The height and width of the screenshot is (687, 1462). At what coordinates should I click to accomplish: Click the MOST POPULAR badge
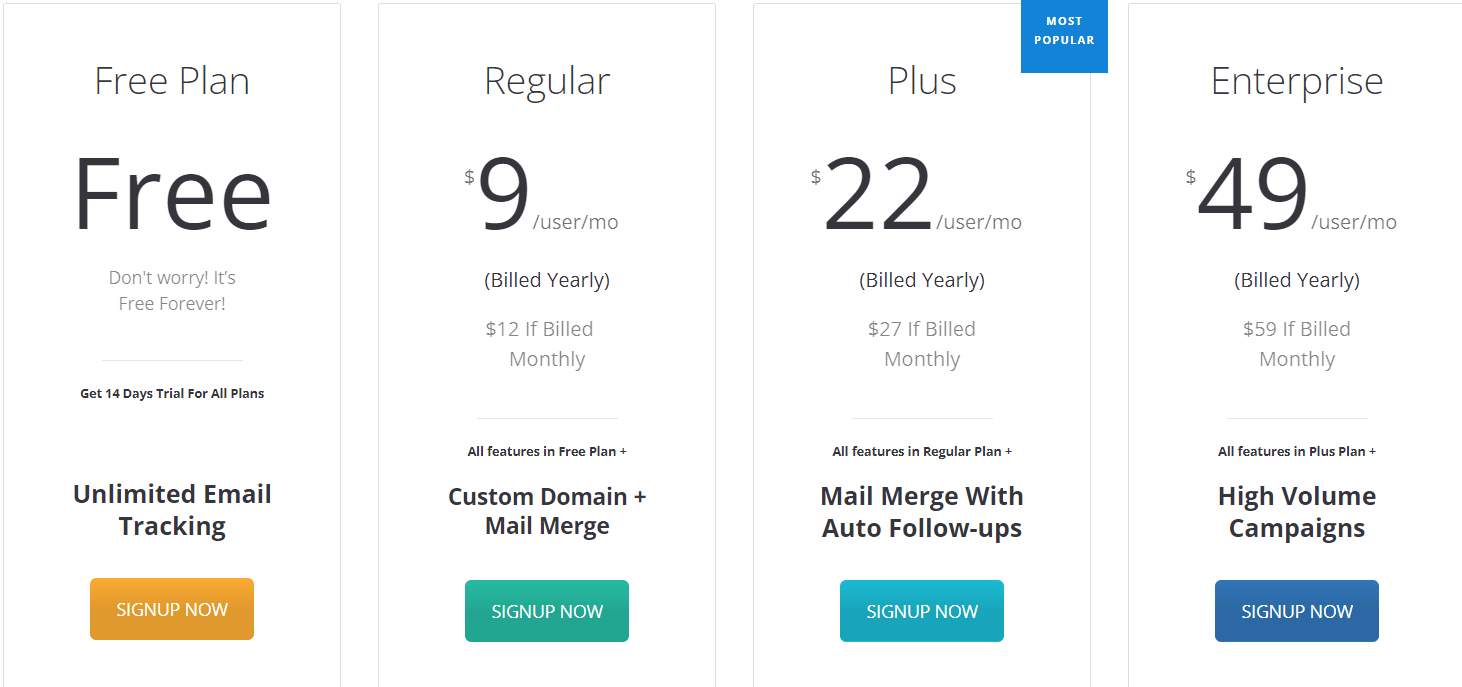click(1064, 31)
